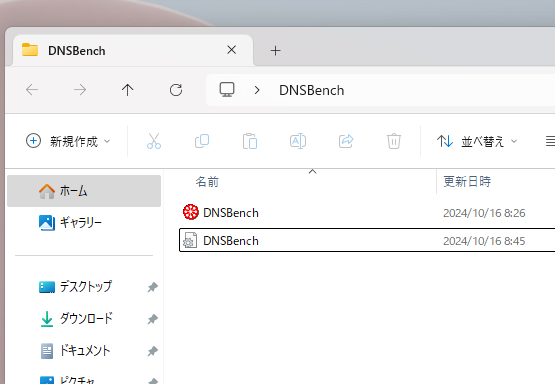
Task: Go back to previous folder
Action: [x=32, y=90]
